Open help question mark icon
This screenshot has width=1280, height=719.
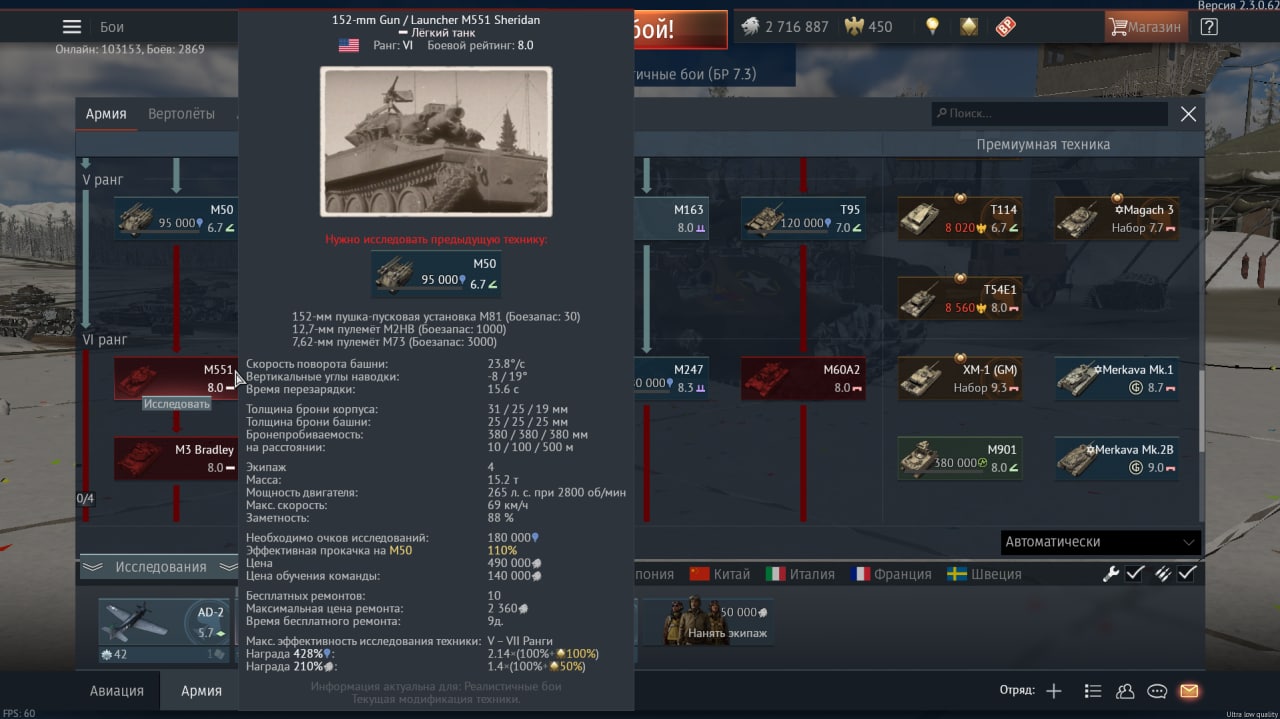click(1209, 27)
